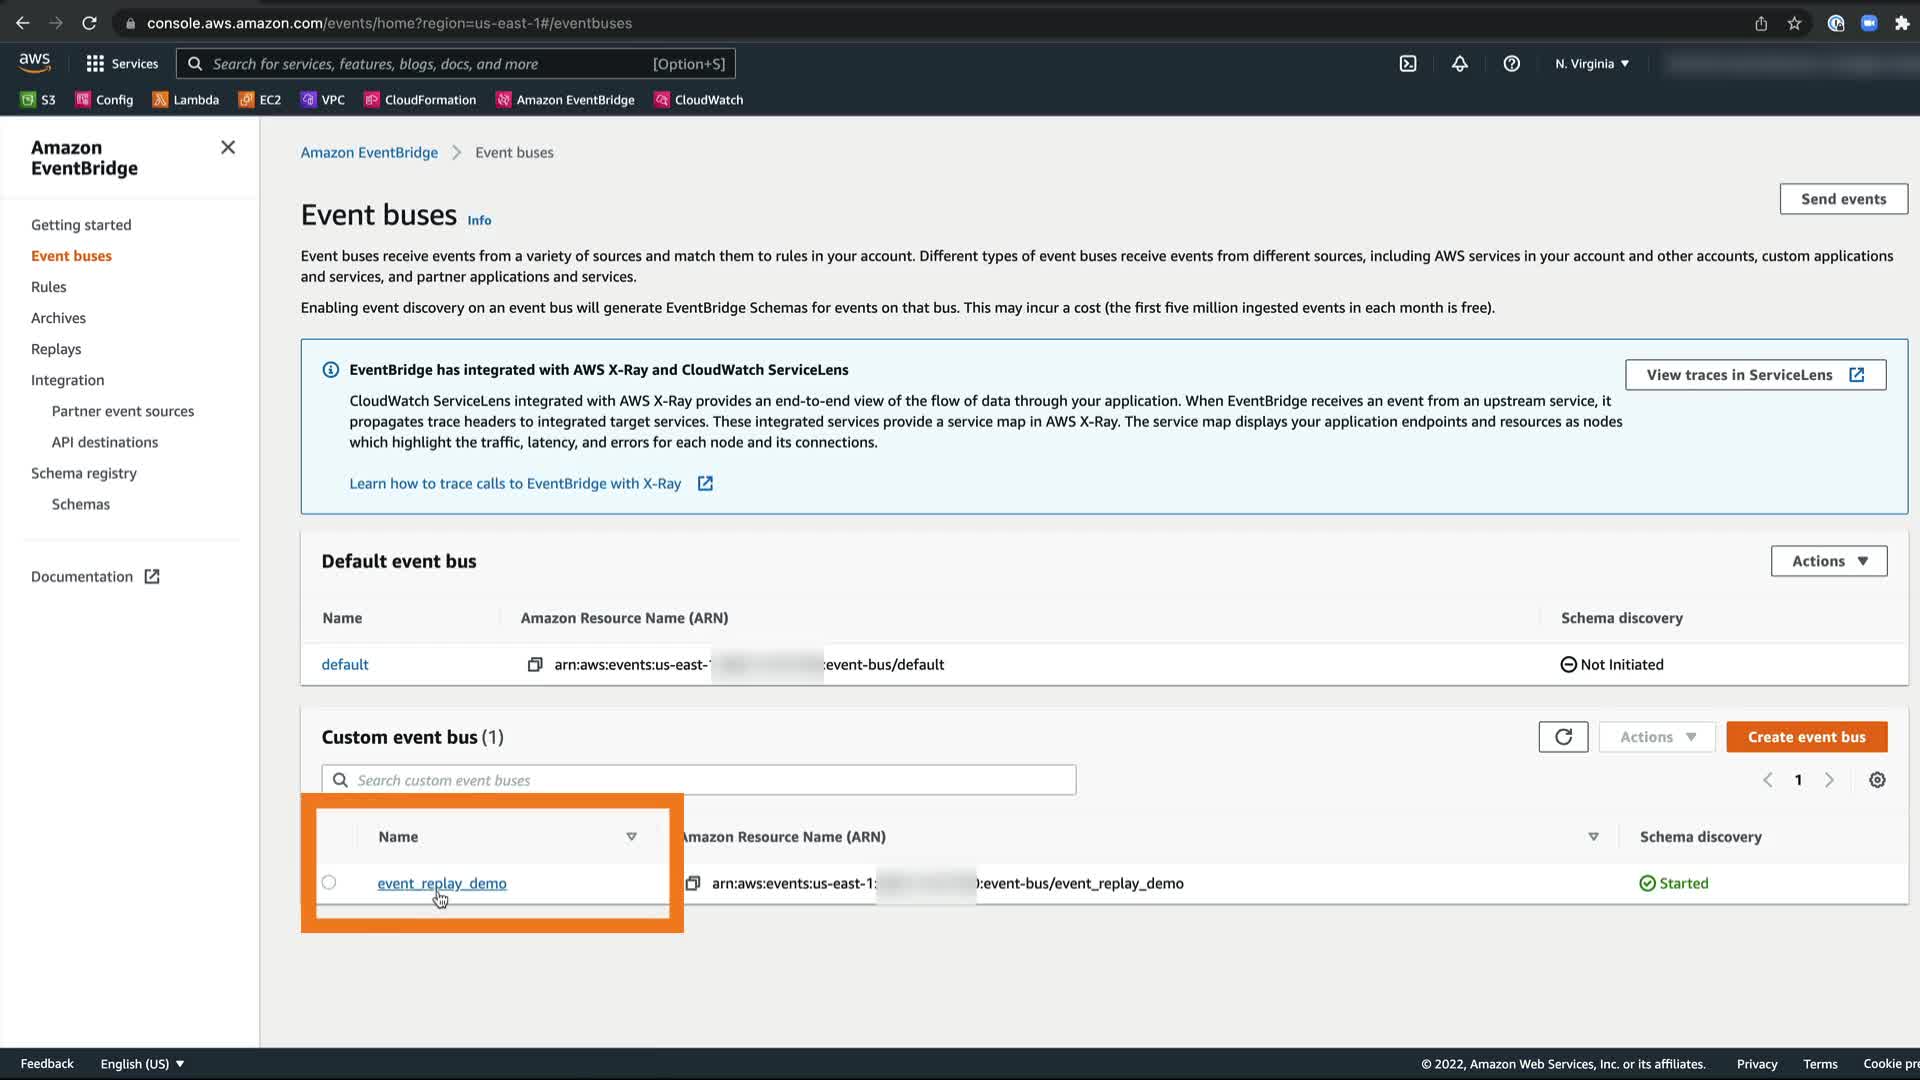
Task: Click the notifications bell icon
Action: [x=1460, y=64]
